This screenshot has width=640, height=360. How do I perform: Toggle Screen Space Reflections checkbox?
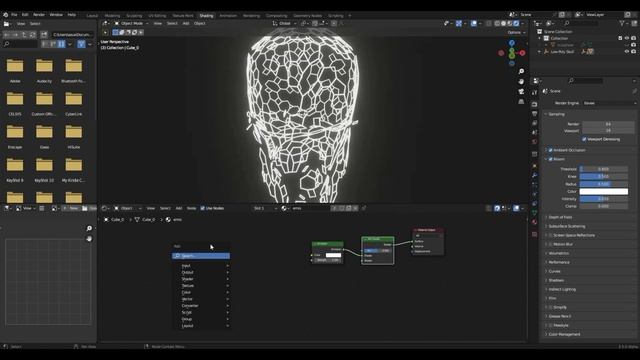click(x=551, y=236)
